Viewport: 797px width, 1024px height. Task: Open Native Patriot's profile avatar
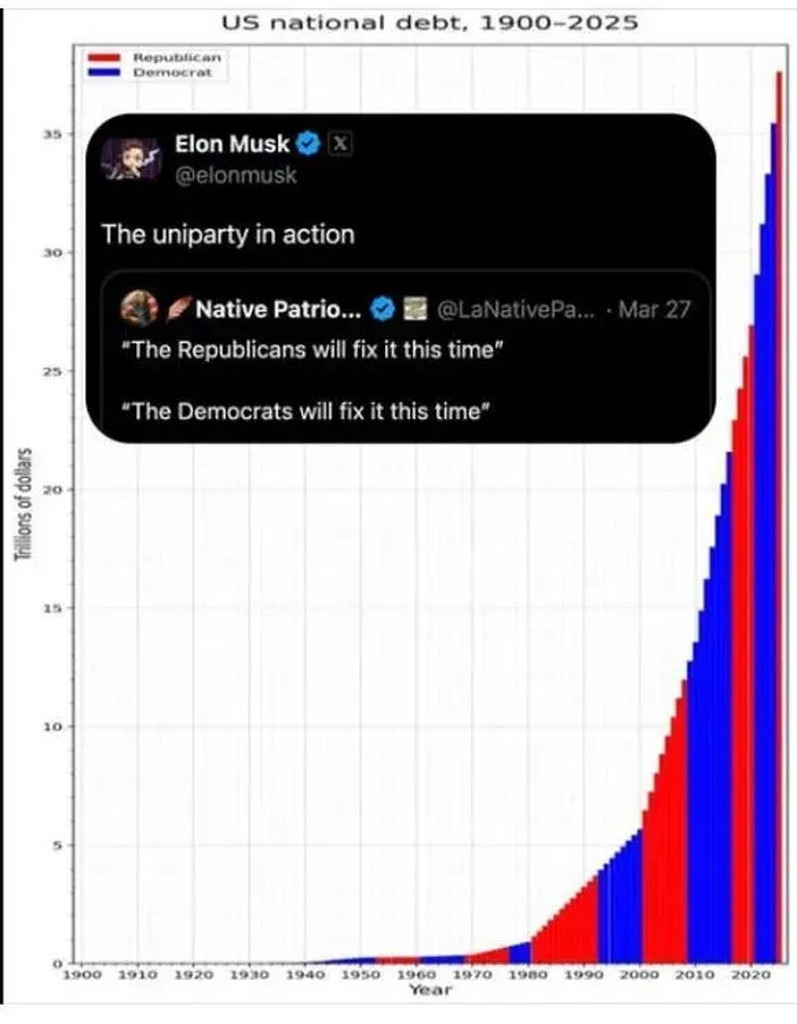coord(136,309)
